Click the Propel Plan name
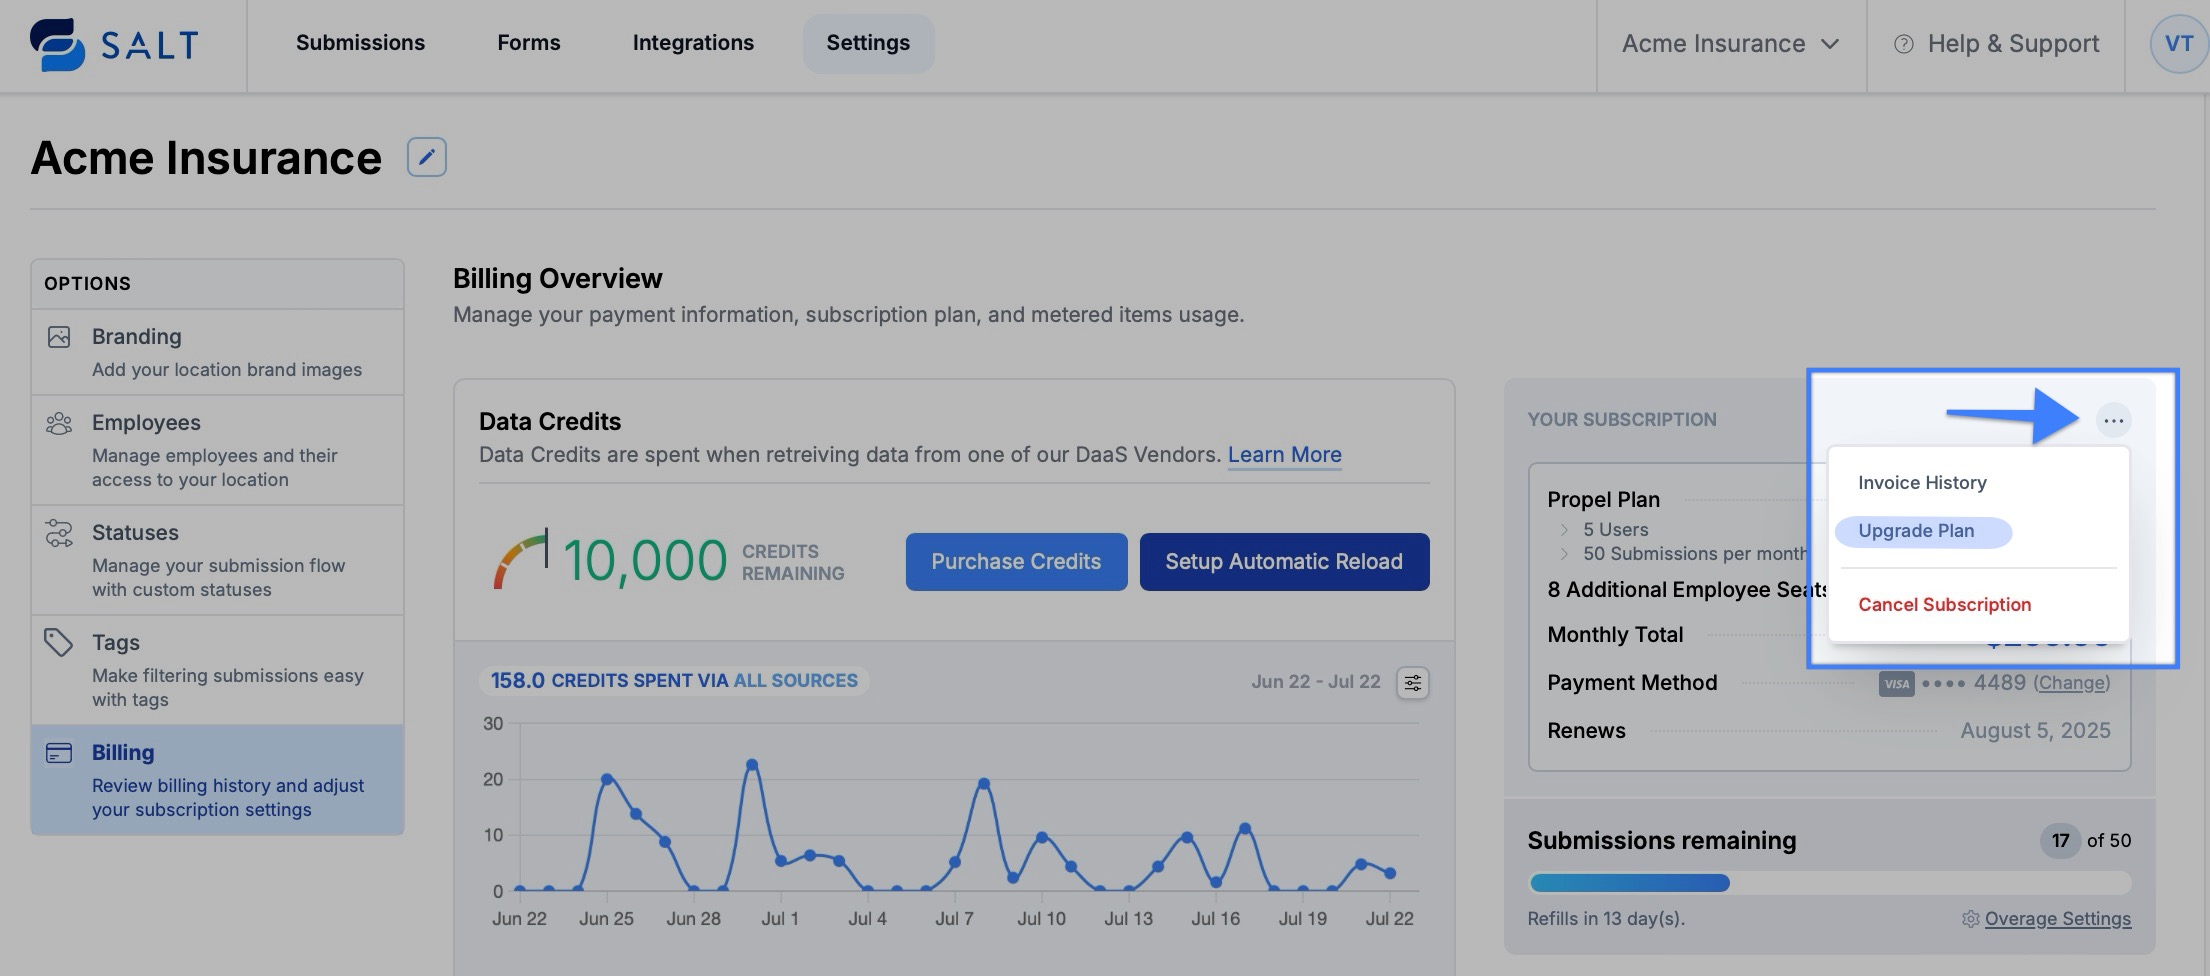Image resolution: width=2210 pixels, height=976 pixels. click(1603, 500)
